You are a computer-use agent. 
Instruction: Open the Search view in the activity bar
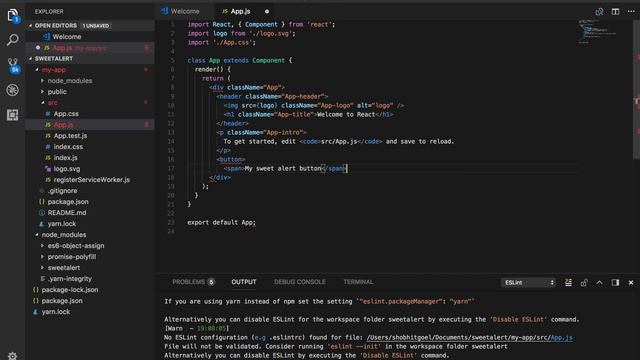[13, 40]
